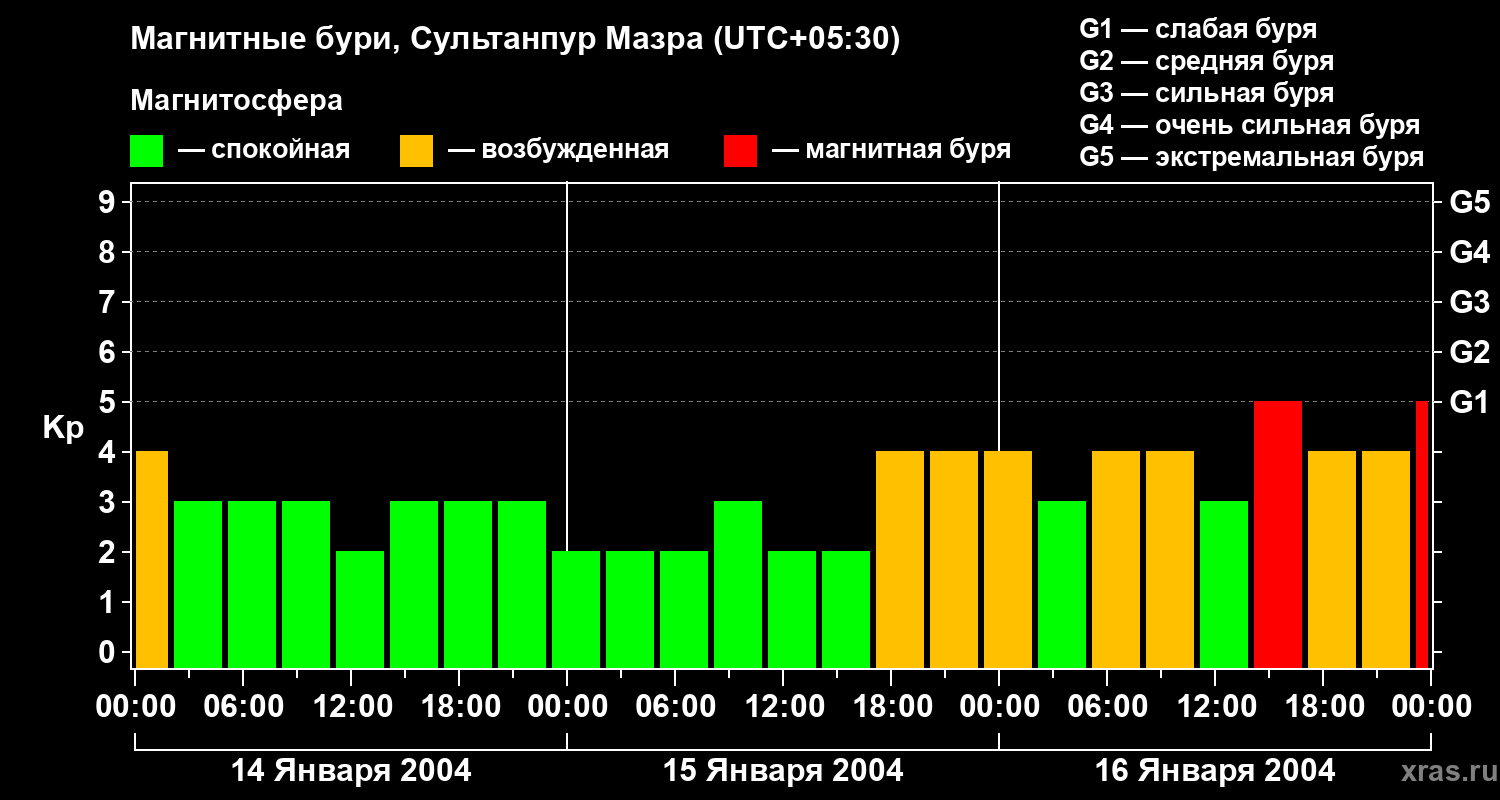1500x800 pixels.
Task: Click the '16 Января 2004' date label
Action: click(x=1215, y=771)
